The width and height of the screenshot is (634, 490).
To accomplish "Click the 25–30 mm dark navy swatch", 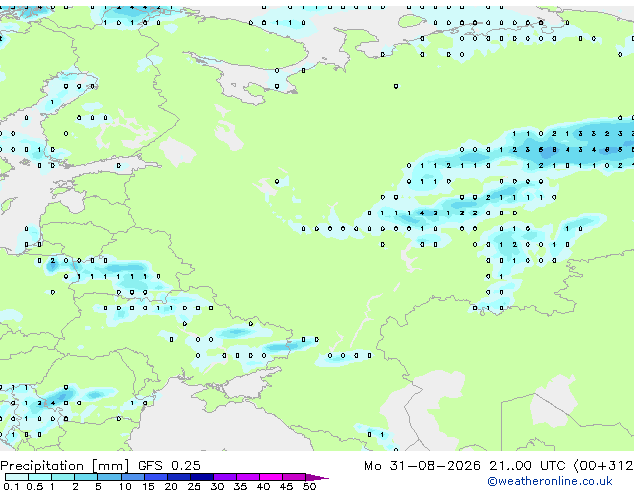I will (x=201, y=477).
